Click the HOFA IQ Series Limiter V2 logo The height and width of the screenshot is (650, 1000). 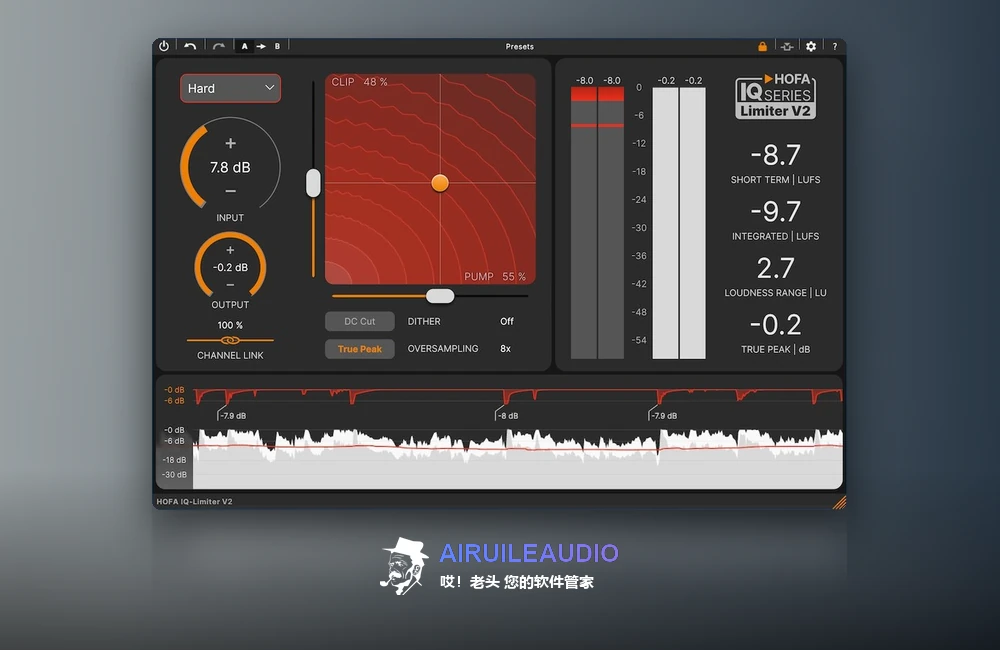[776, 96]
